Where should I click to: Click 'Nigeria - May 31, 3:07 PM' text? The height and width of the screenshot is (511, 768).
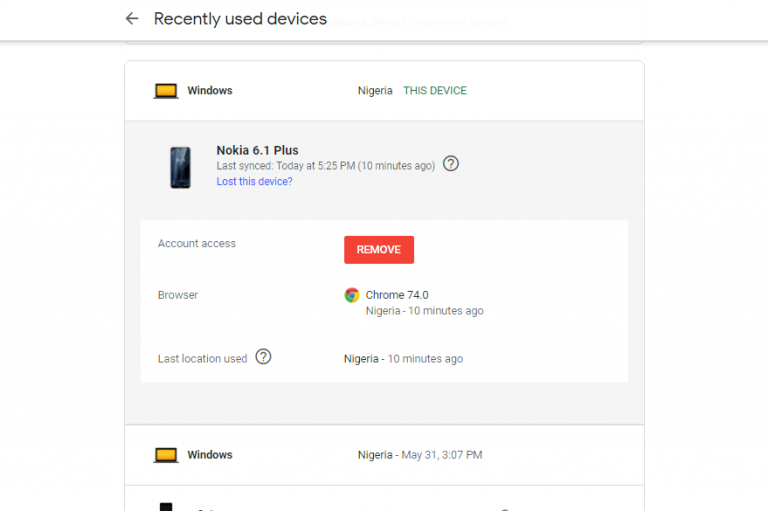point(420,455)
